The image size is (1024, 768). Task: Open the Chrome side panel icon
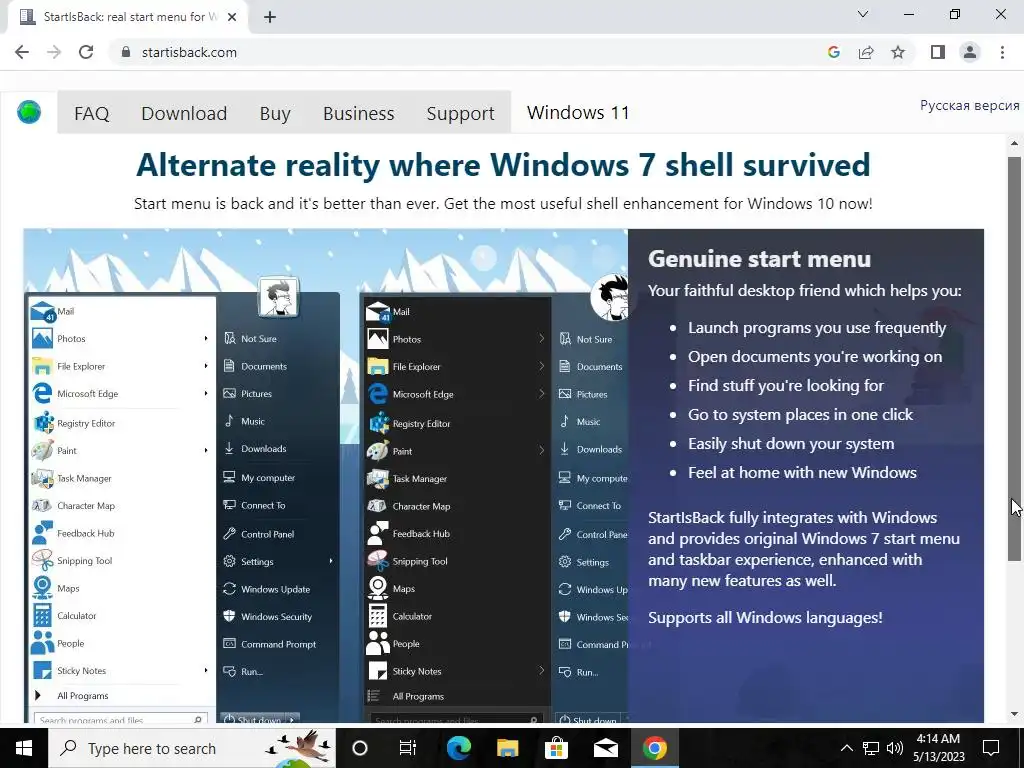(x=938, y=52)
